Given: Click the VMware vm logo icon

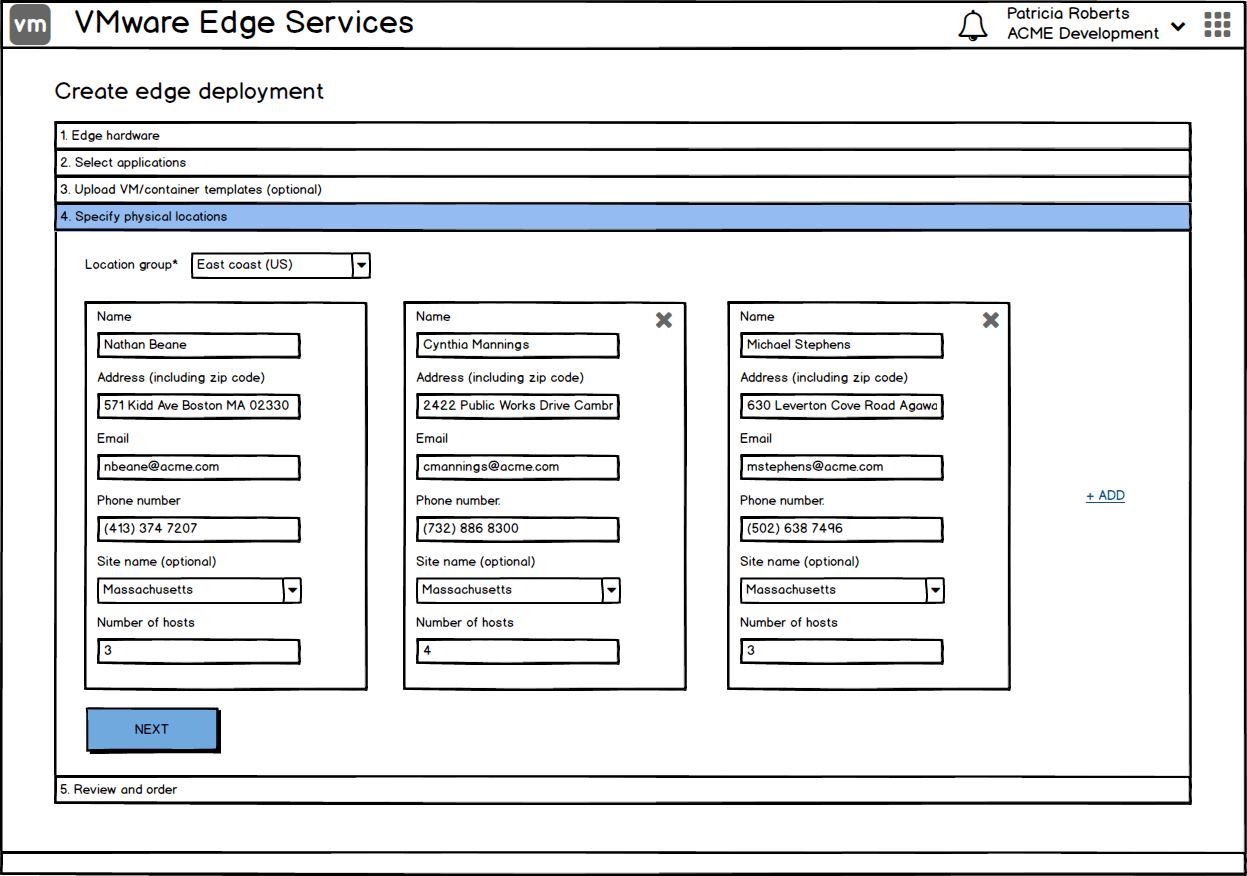Looking at the screenshot, I should click(x=30, y=25).
